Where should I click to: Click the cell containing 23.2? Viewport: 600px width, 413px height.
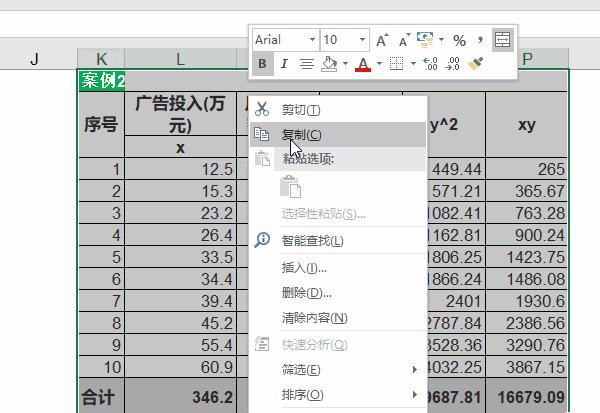coord(180,213)
